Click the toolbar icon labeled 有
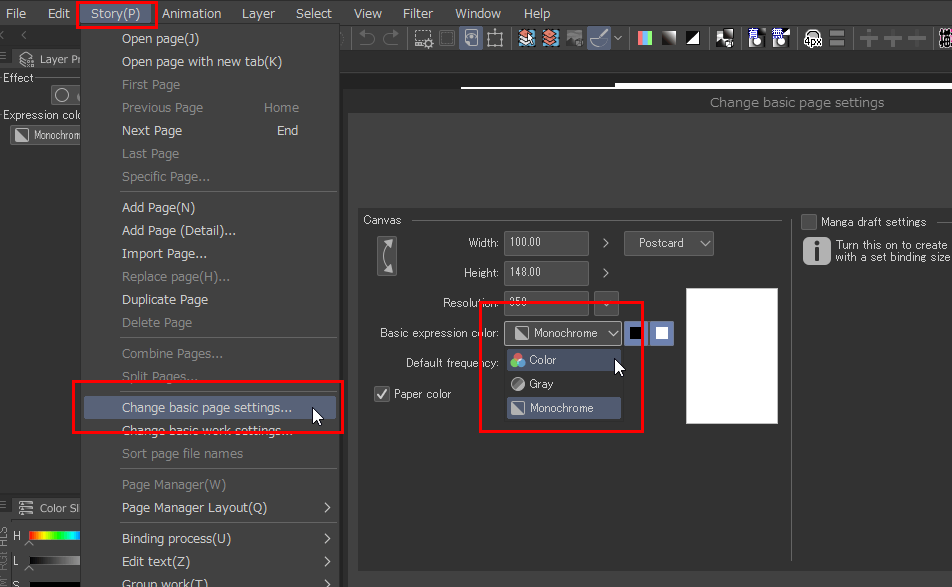The height and width of the screenshot is (587, 952). pyautogui.click(x=756, y=38)
